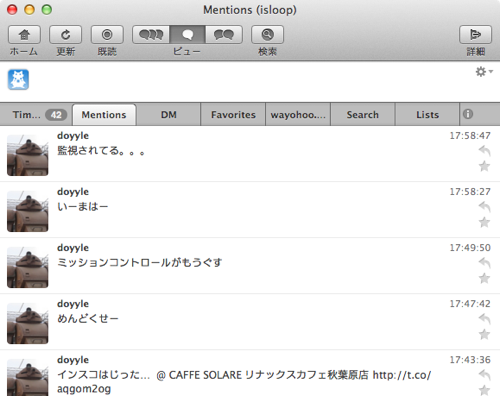Open the gear settings dropdown menu

(484, 72)
